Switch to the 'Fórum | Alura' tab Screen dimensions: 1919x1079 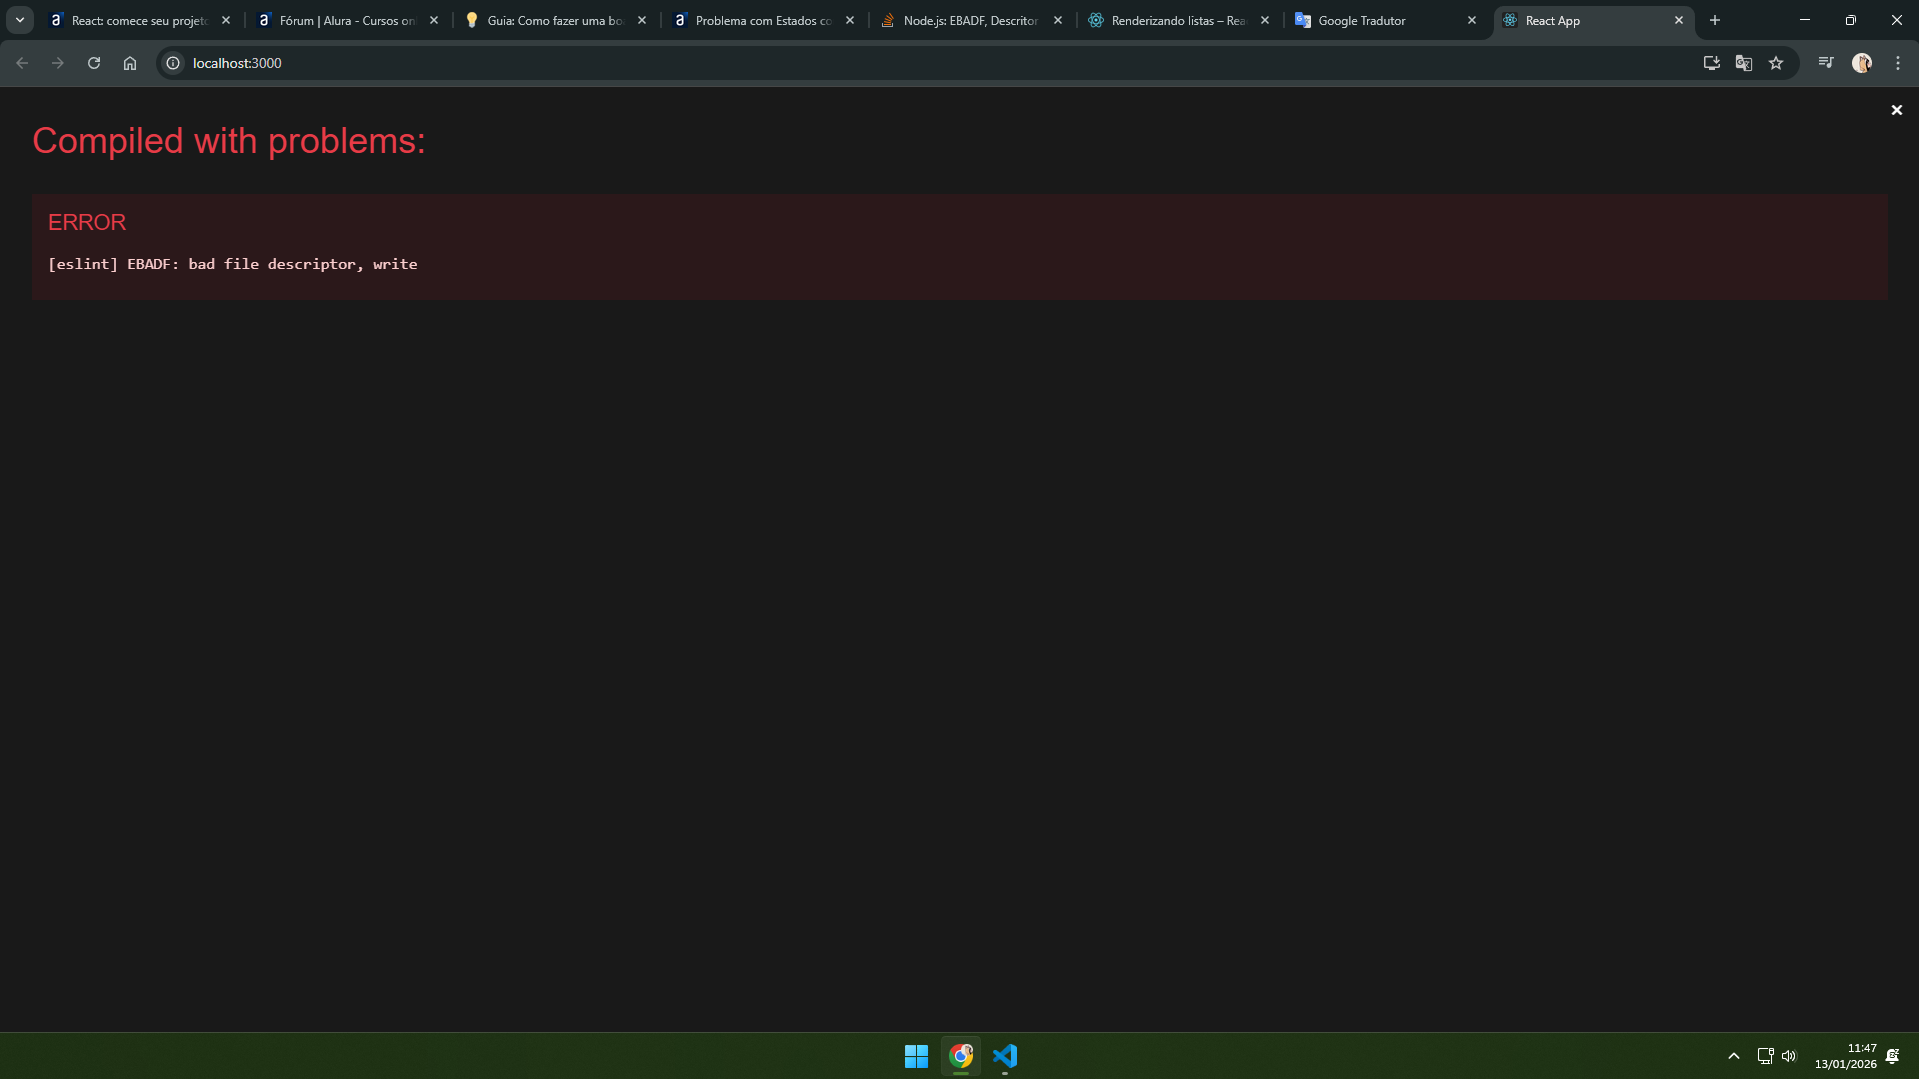point(348,20)
